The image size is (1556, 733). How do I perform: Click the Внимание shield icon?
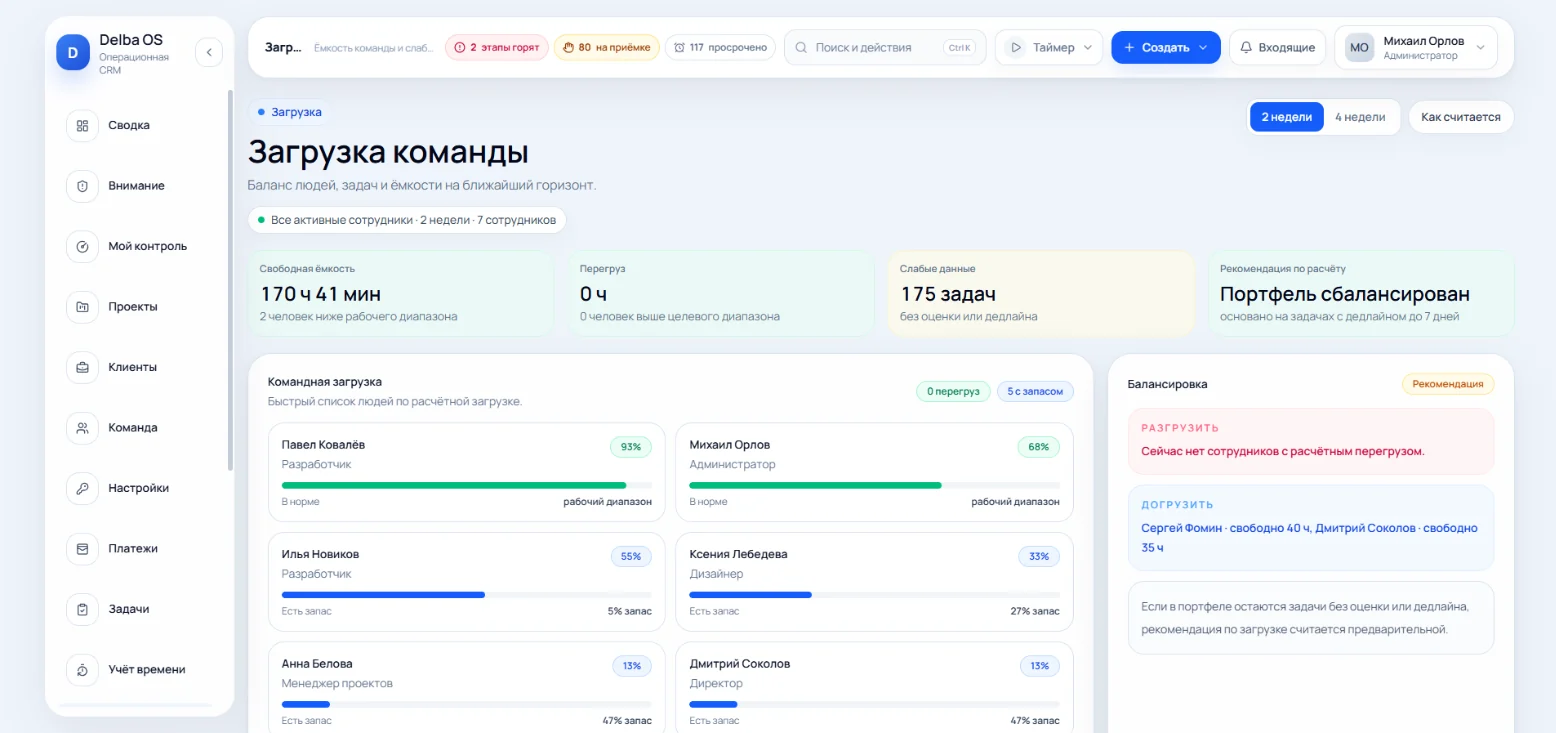point(82,186)
